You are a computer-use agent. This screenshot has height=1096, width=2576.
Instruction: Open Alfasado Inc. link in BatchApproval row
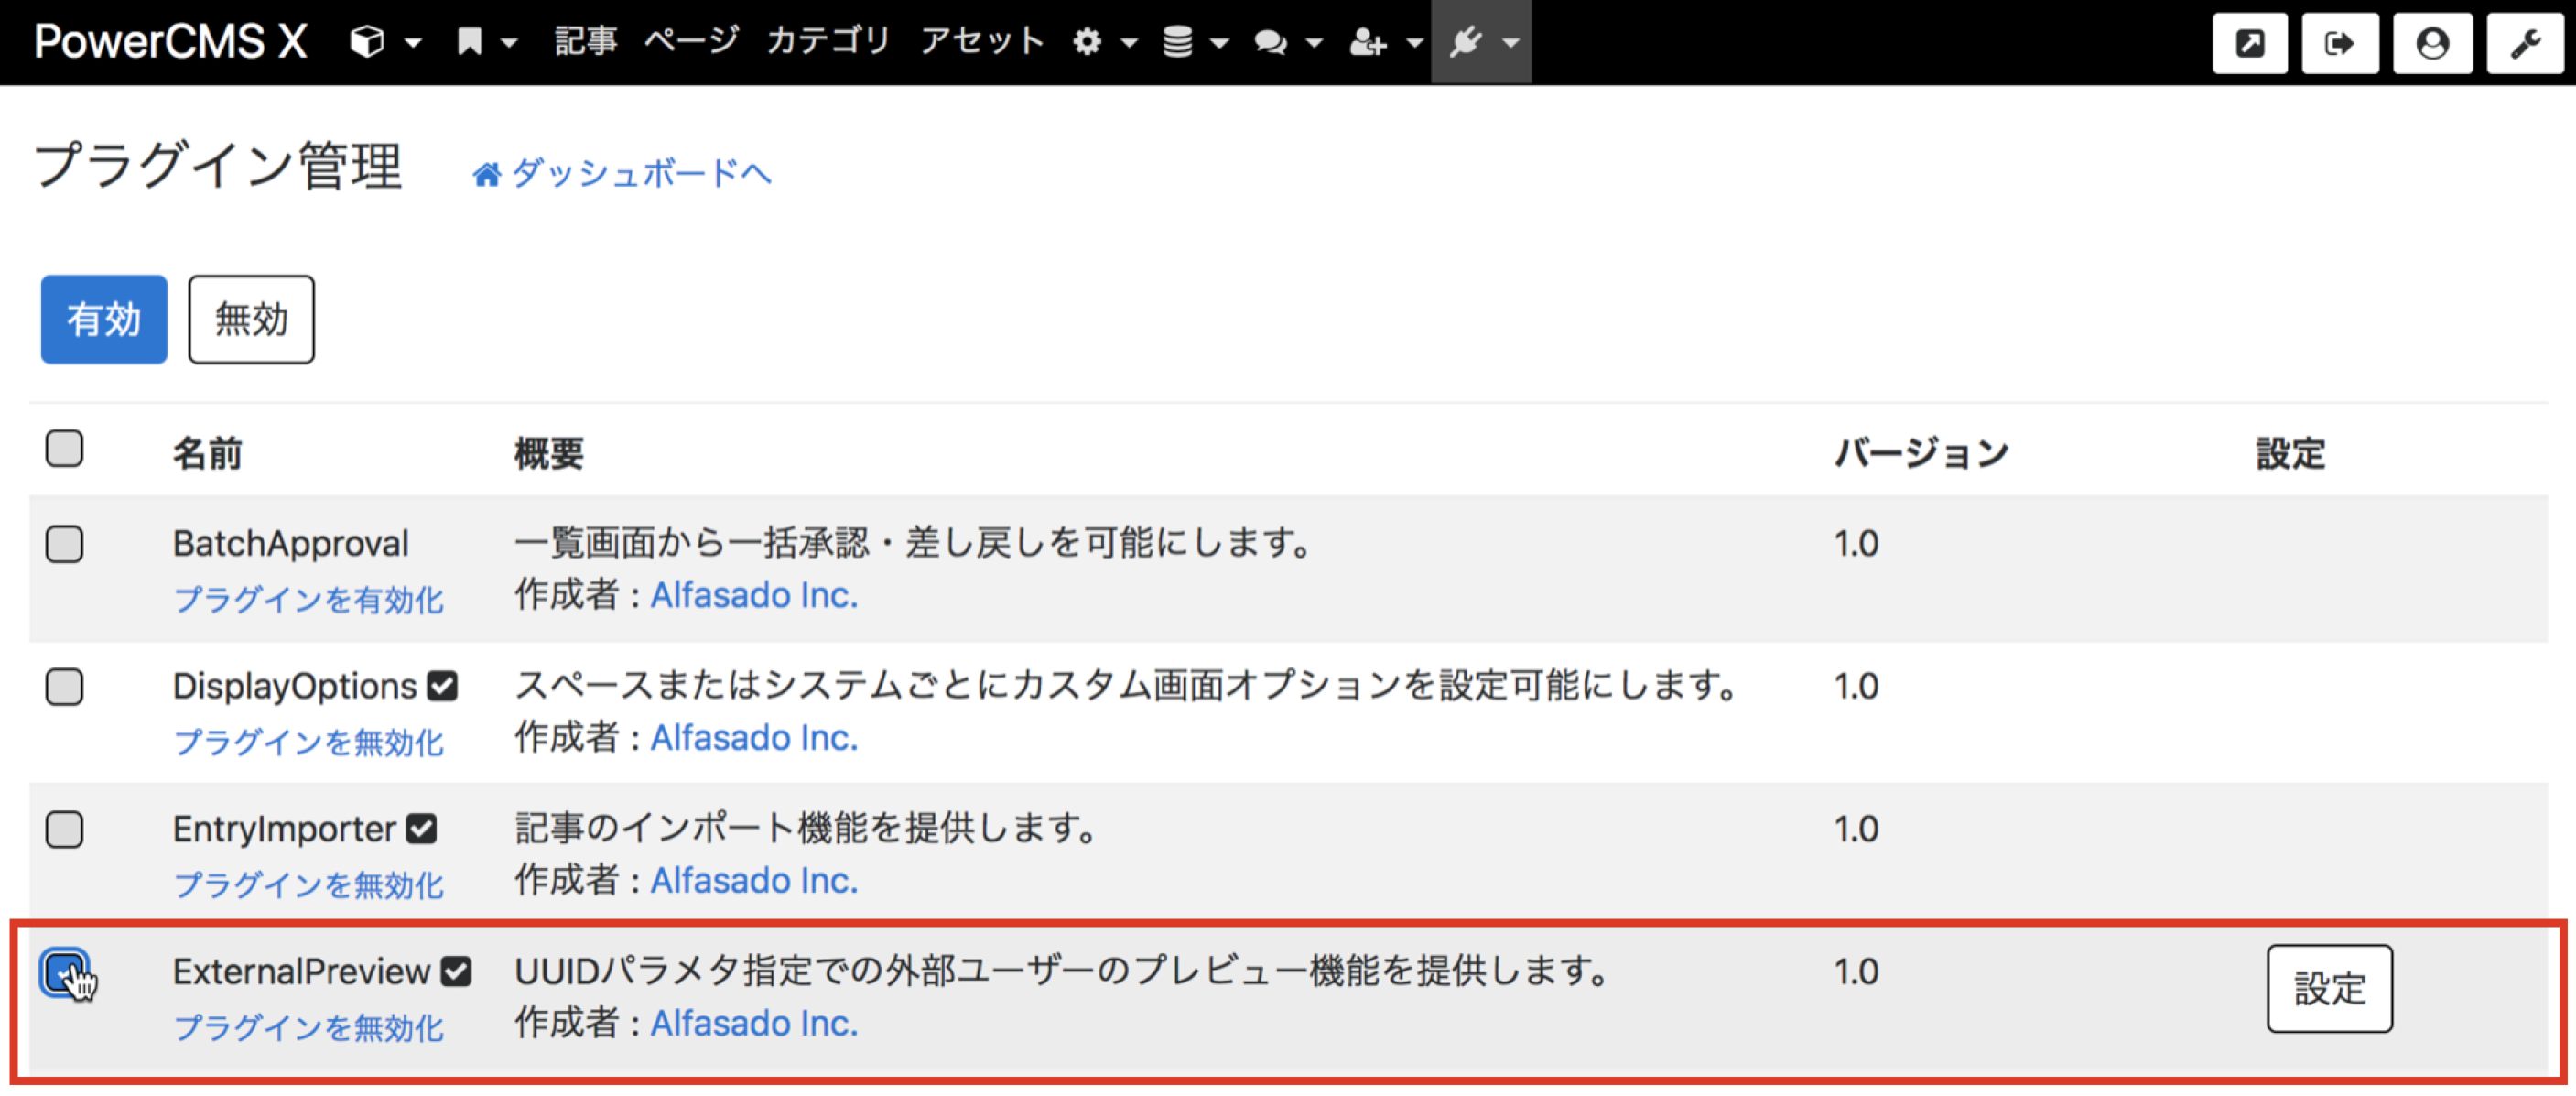[x=755, y=596]
